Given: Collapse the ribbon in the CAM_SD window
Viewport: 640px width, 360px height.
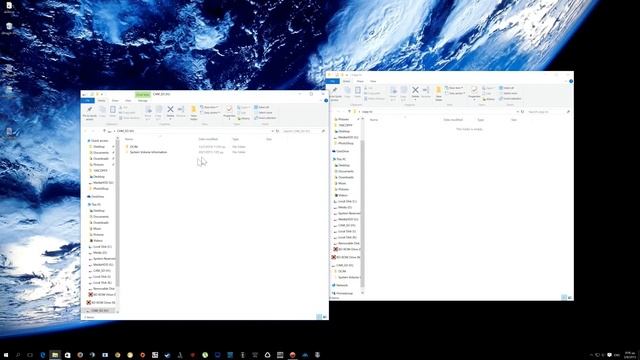Looking at the screenshot, I should click(321, 100).
